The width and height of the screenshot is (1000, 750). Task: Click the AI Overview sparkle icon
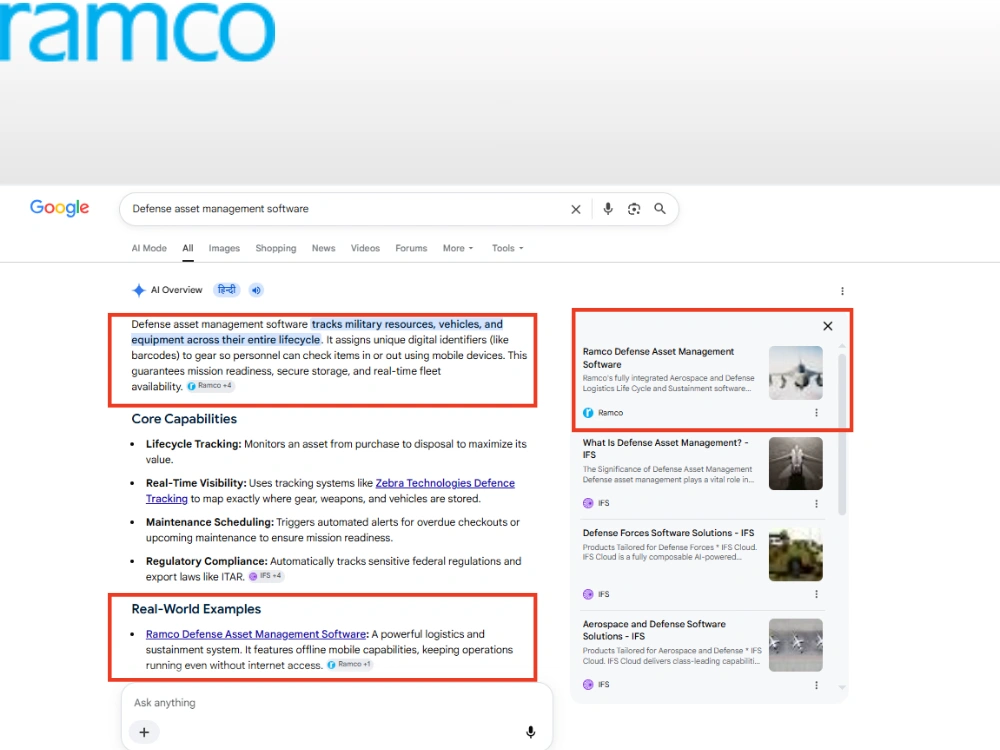click(x=138, y=290)
